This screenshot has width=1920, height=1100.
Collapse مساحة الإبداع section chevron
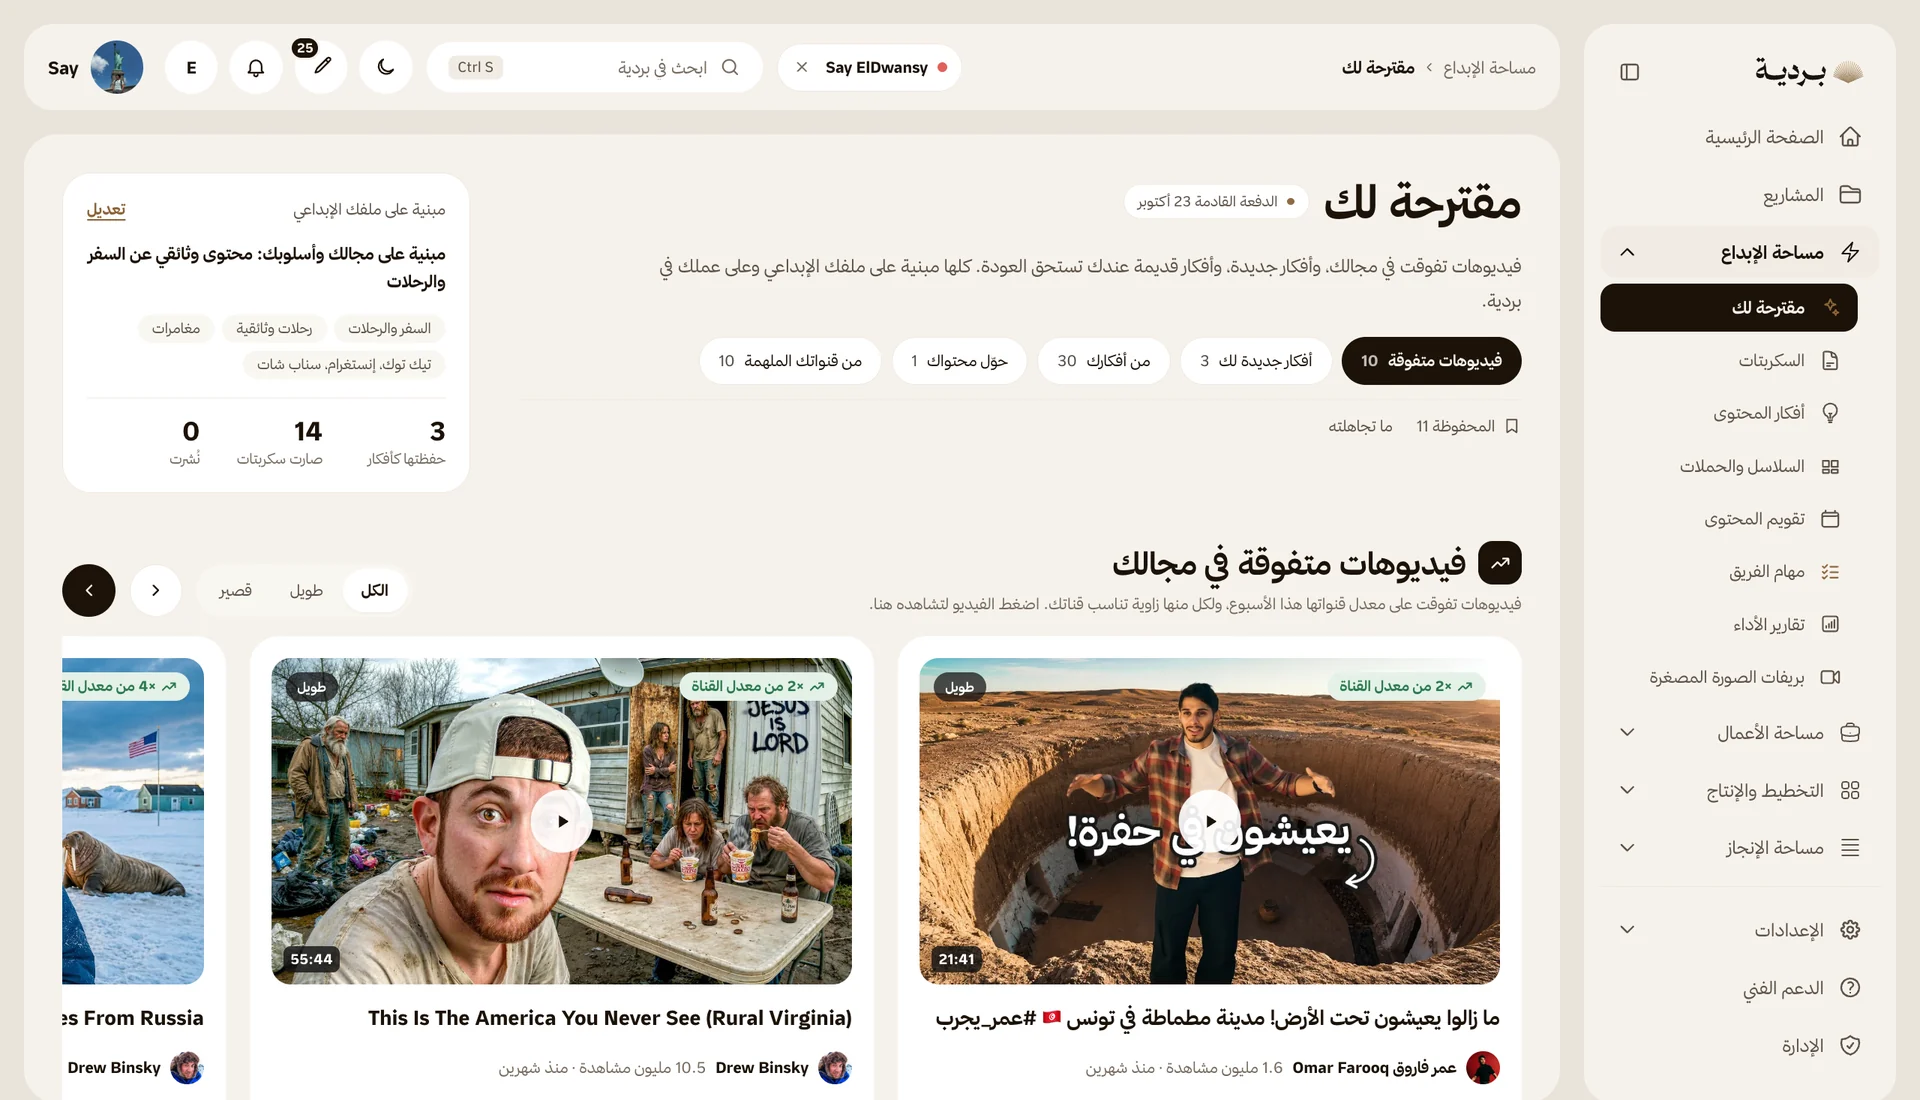click(1627, 252)
